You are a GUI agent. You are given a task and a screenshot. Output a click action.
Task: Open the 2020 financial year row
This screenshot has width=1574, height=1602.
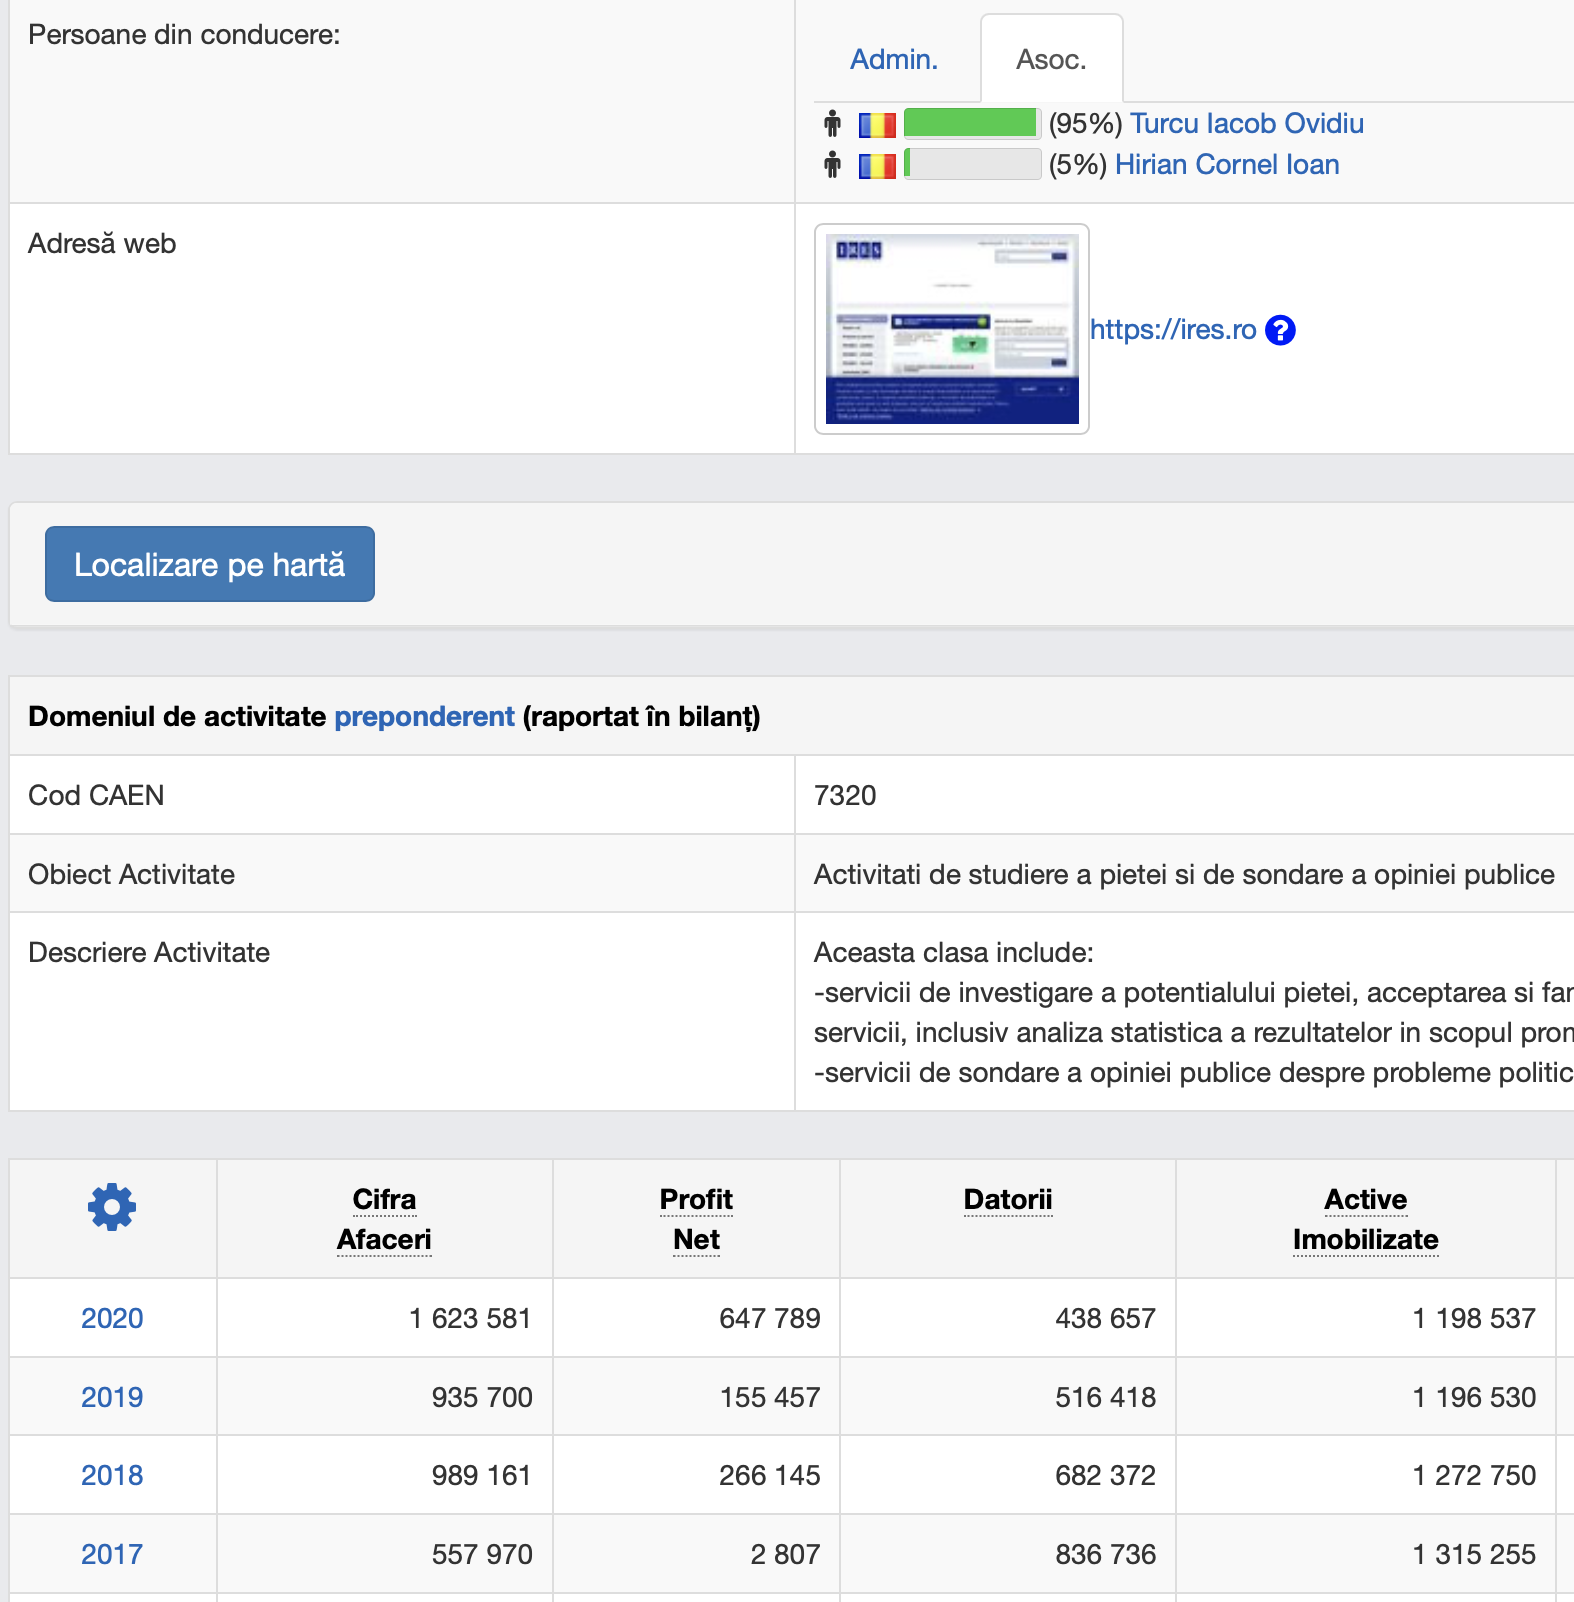pyautogui.click(x=112, y=1318)
